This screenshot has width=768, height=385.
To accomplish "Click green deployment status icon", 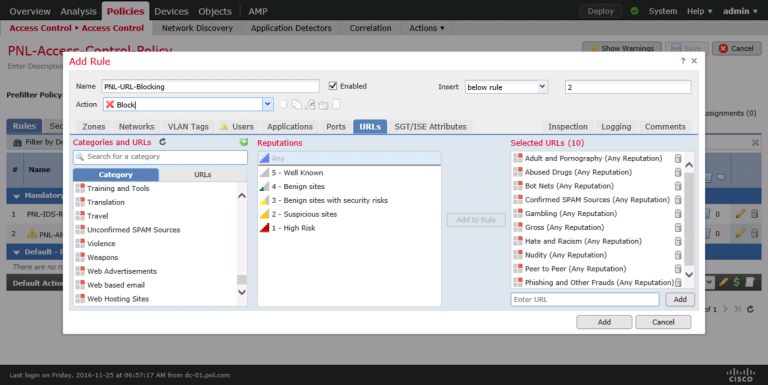I will pyautogui.click(x=634, y=11).
